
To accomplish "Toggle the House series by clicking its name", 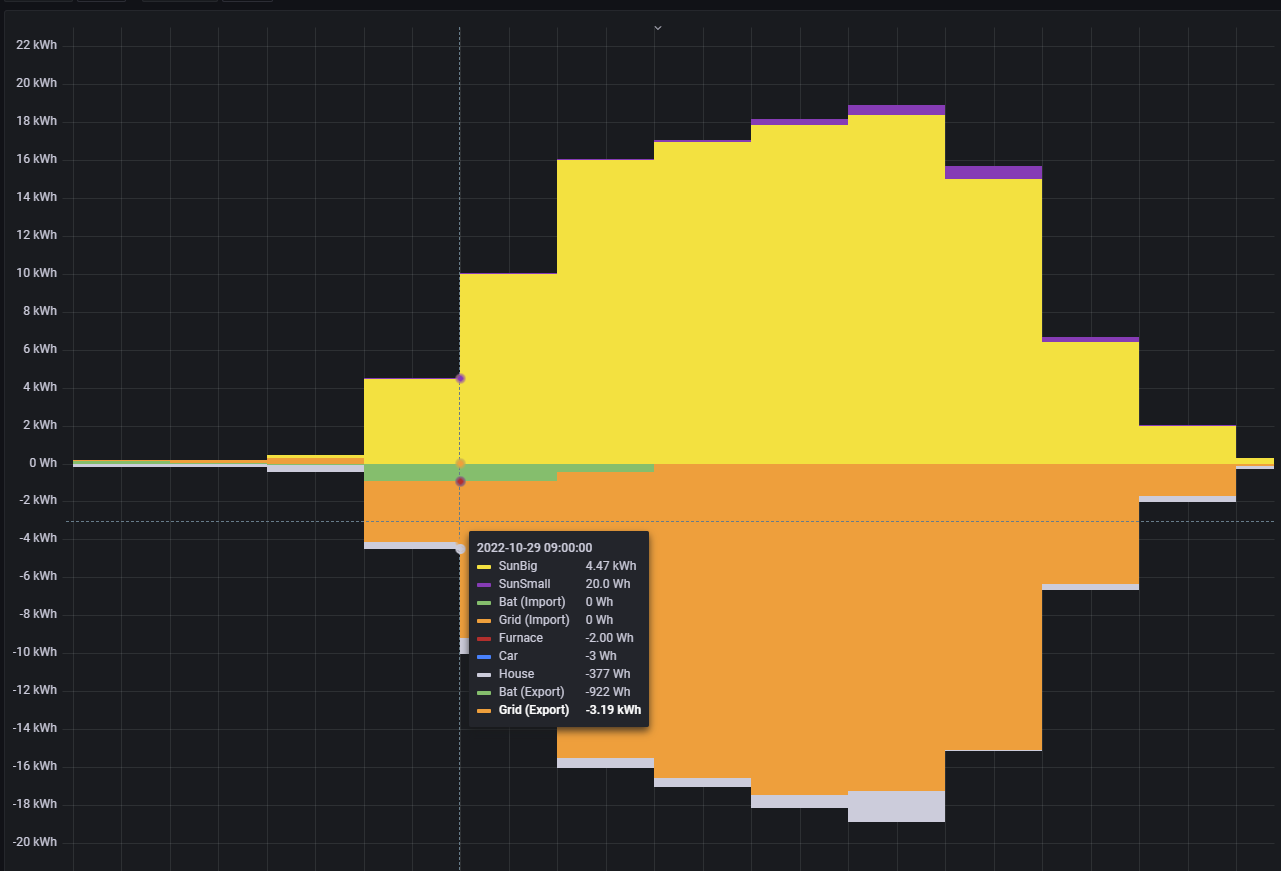I will 516,674.
